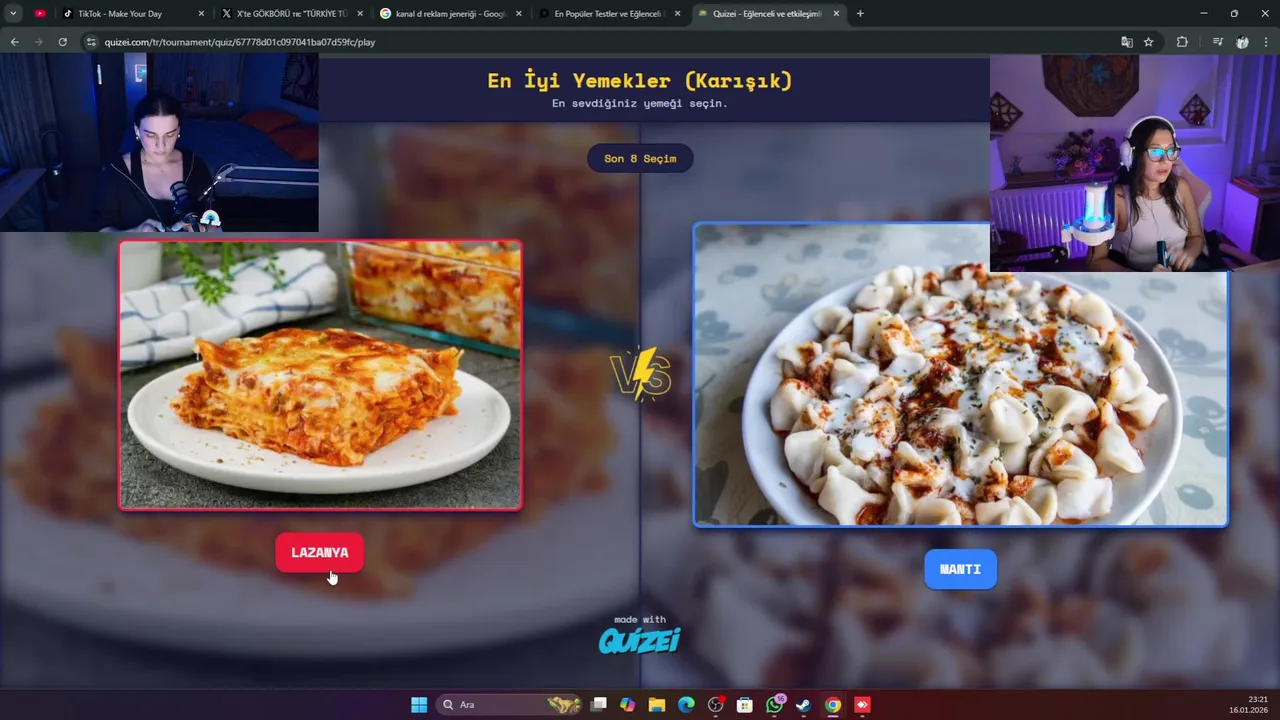Open OBS Studio from taskbar

pos(715,705)
